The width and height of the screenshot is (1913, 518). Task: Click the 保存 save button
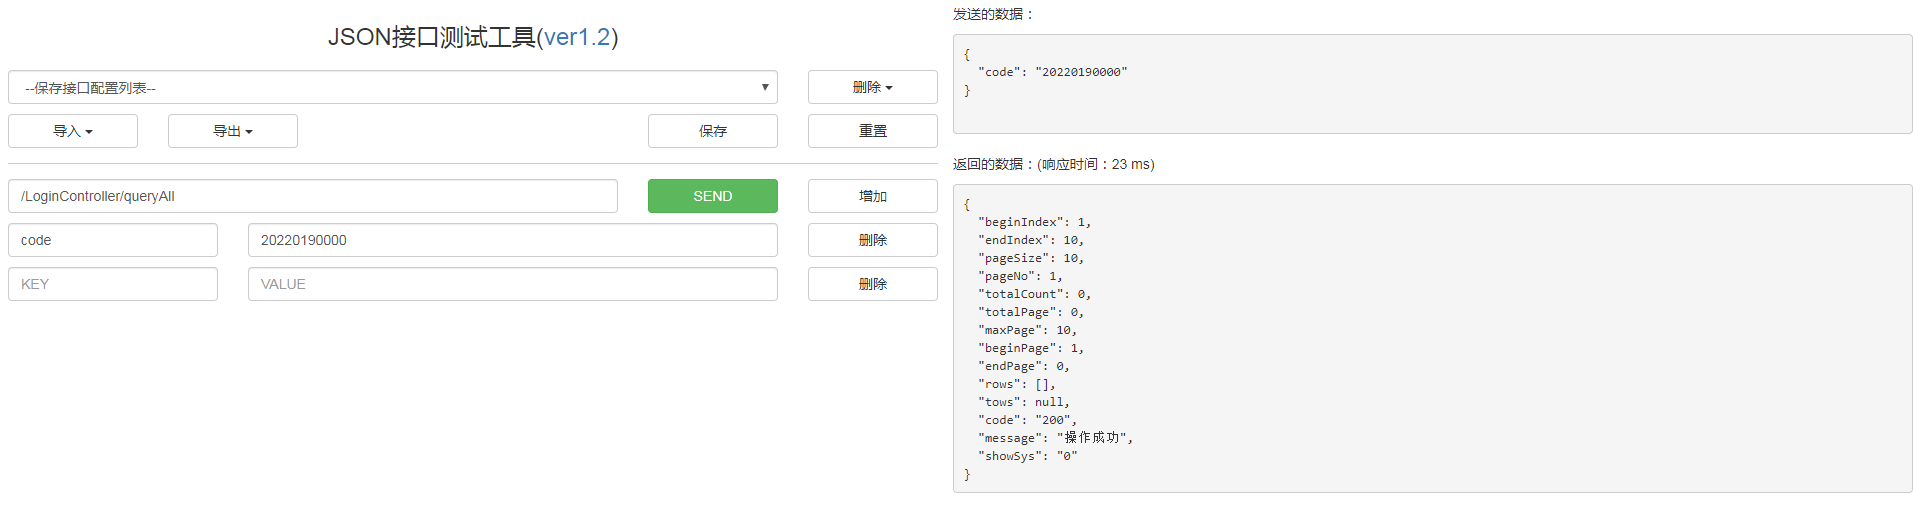point(712,131)
